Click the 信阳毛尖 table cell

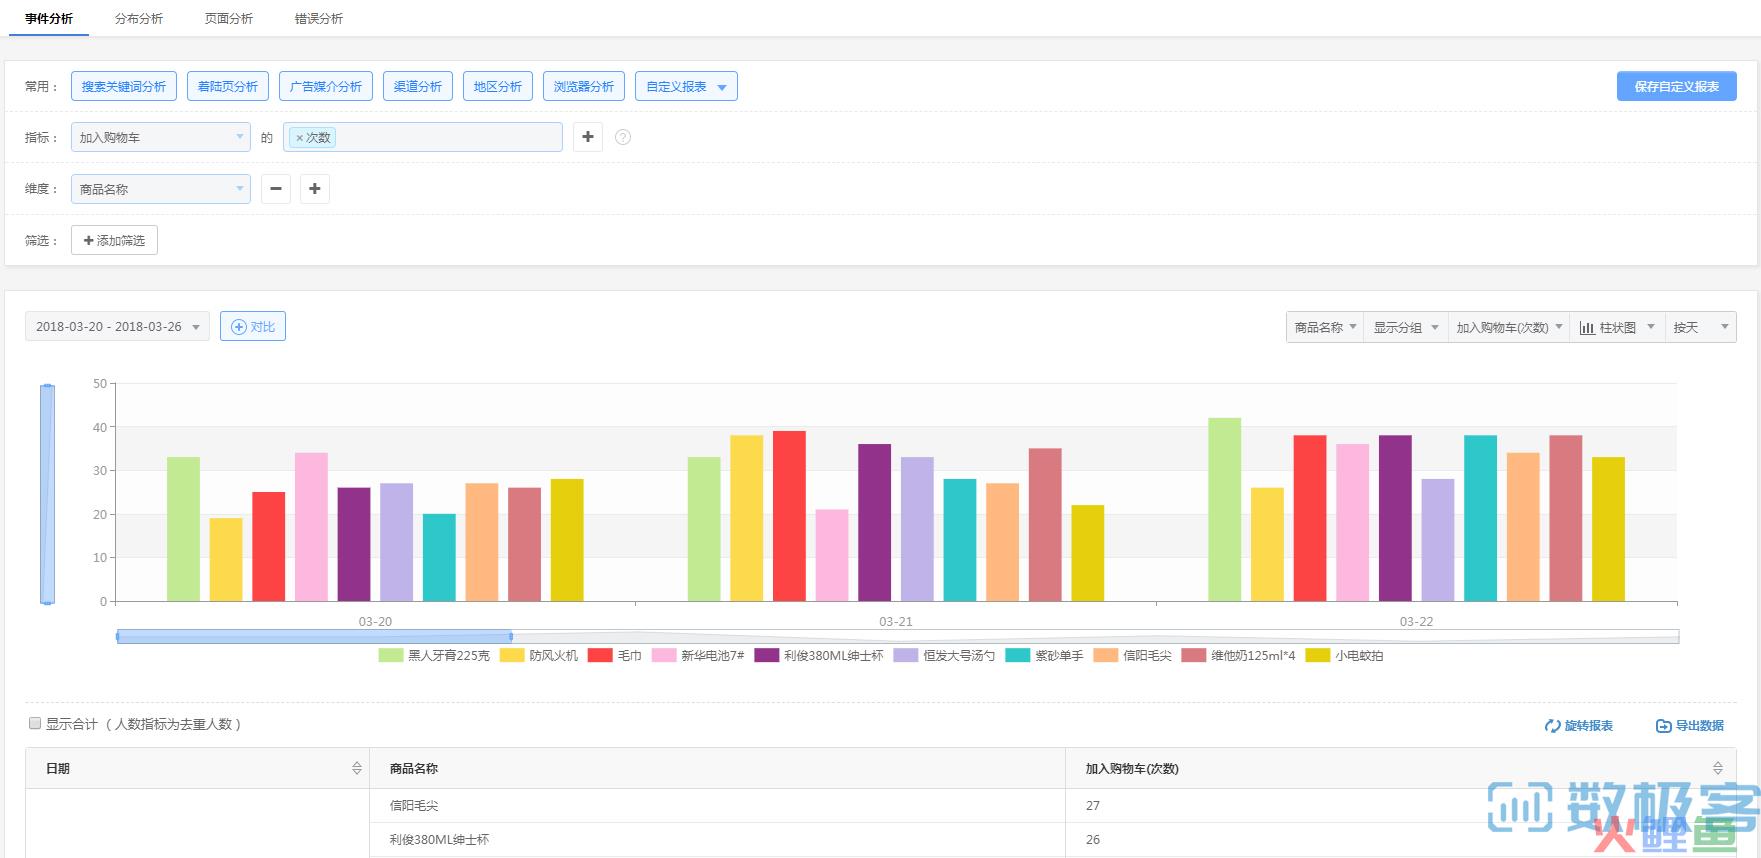pos(717,805)
